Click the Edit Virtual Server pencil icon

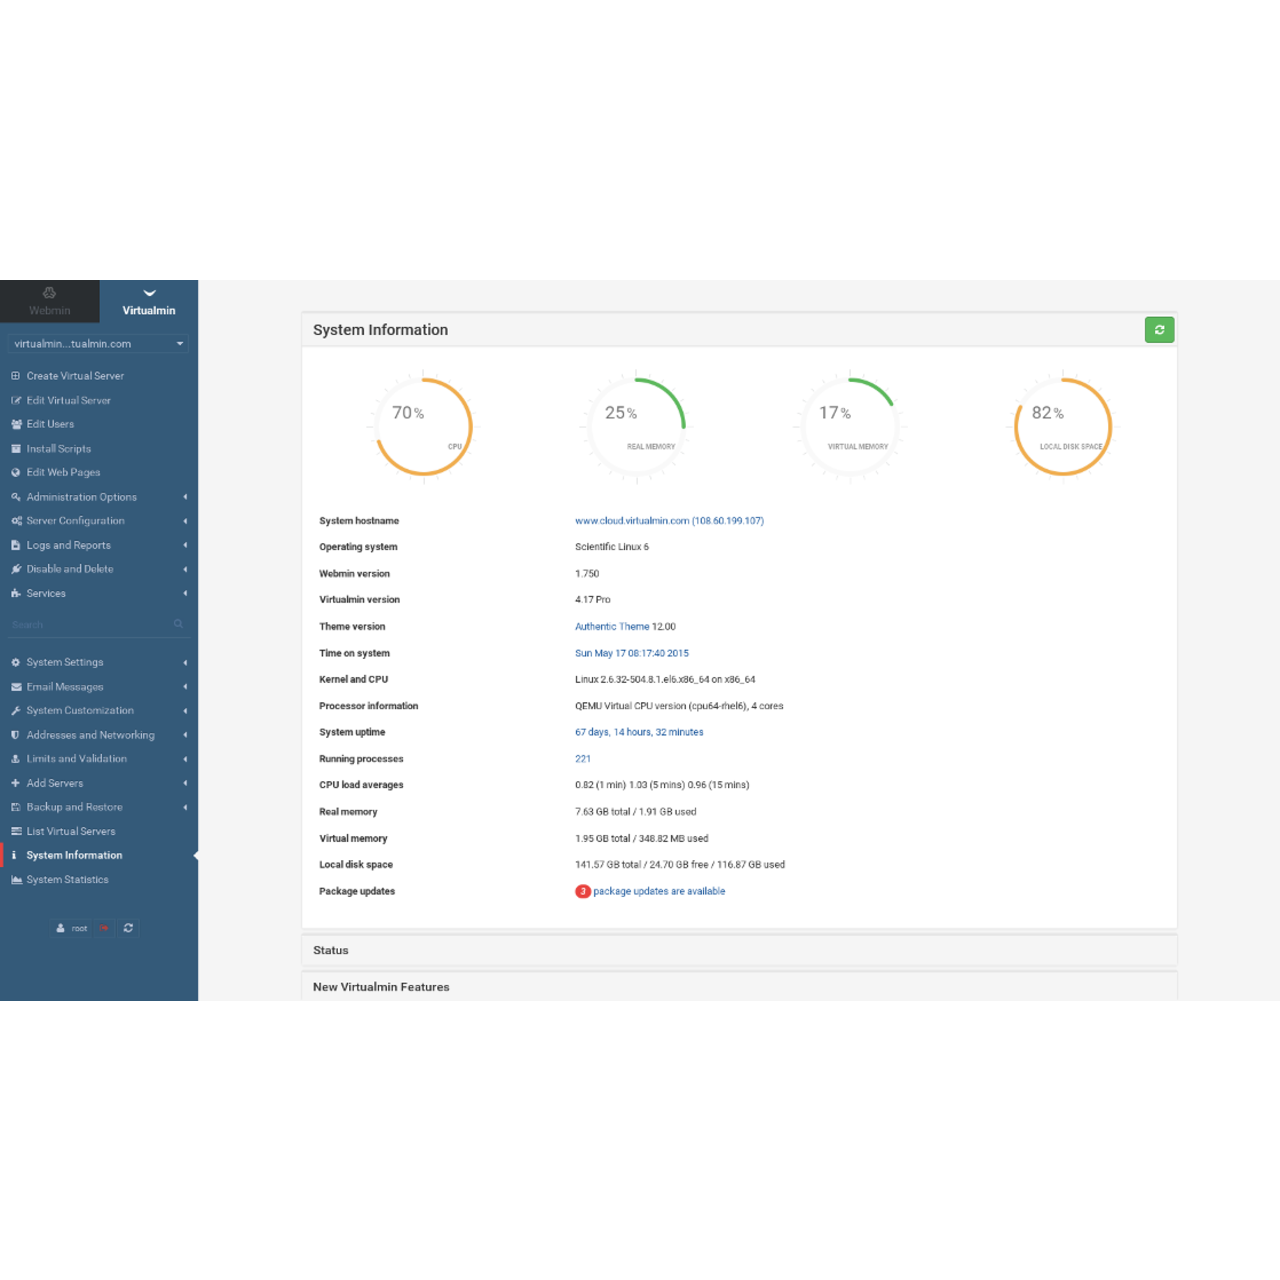pyautogui.click(x=15, y=400)
